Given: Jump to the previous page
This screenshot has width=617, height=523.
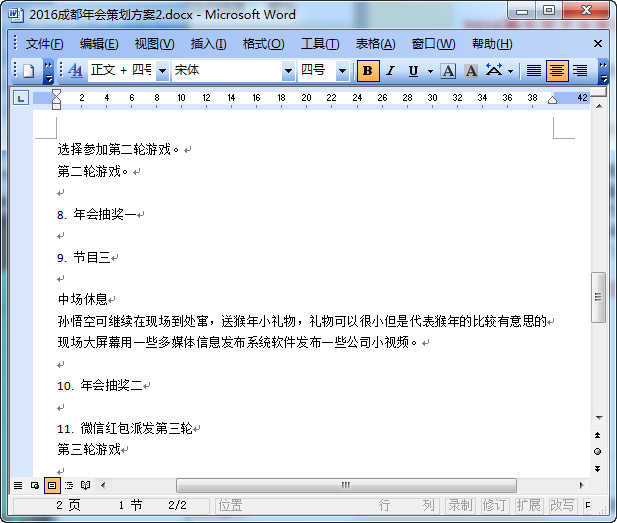Looking at the screenshot, I should [x=597, y=435].
